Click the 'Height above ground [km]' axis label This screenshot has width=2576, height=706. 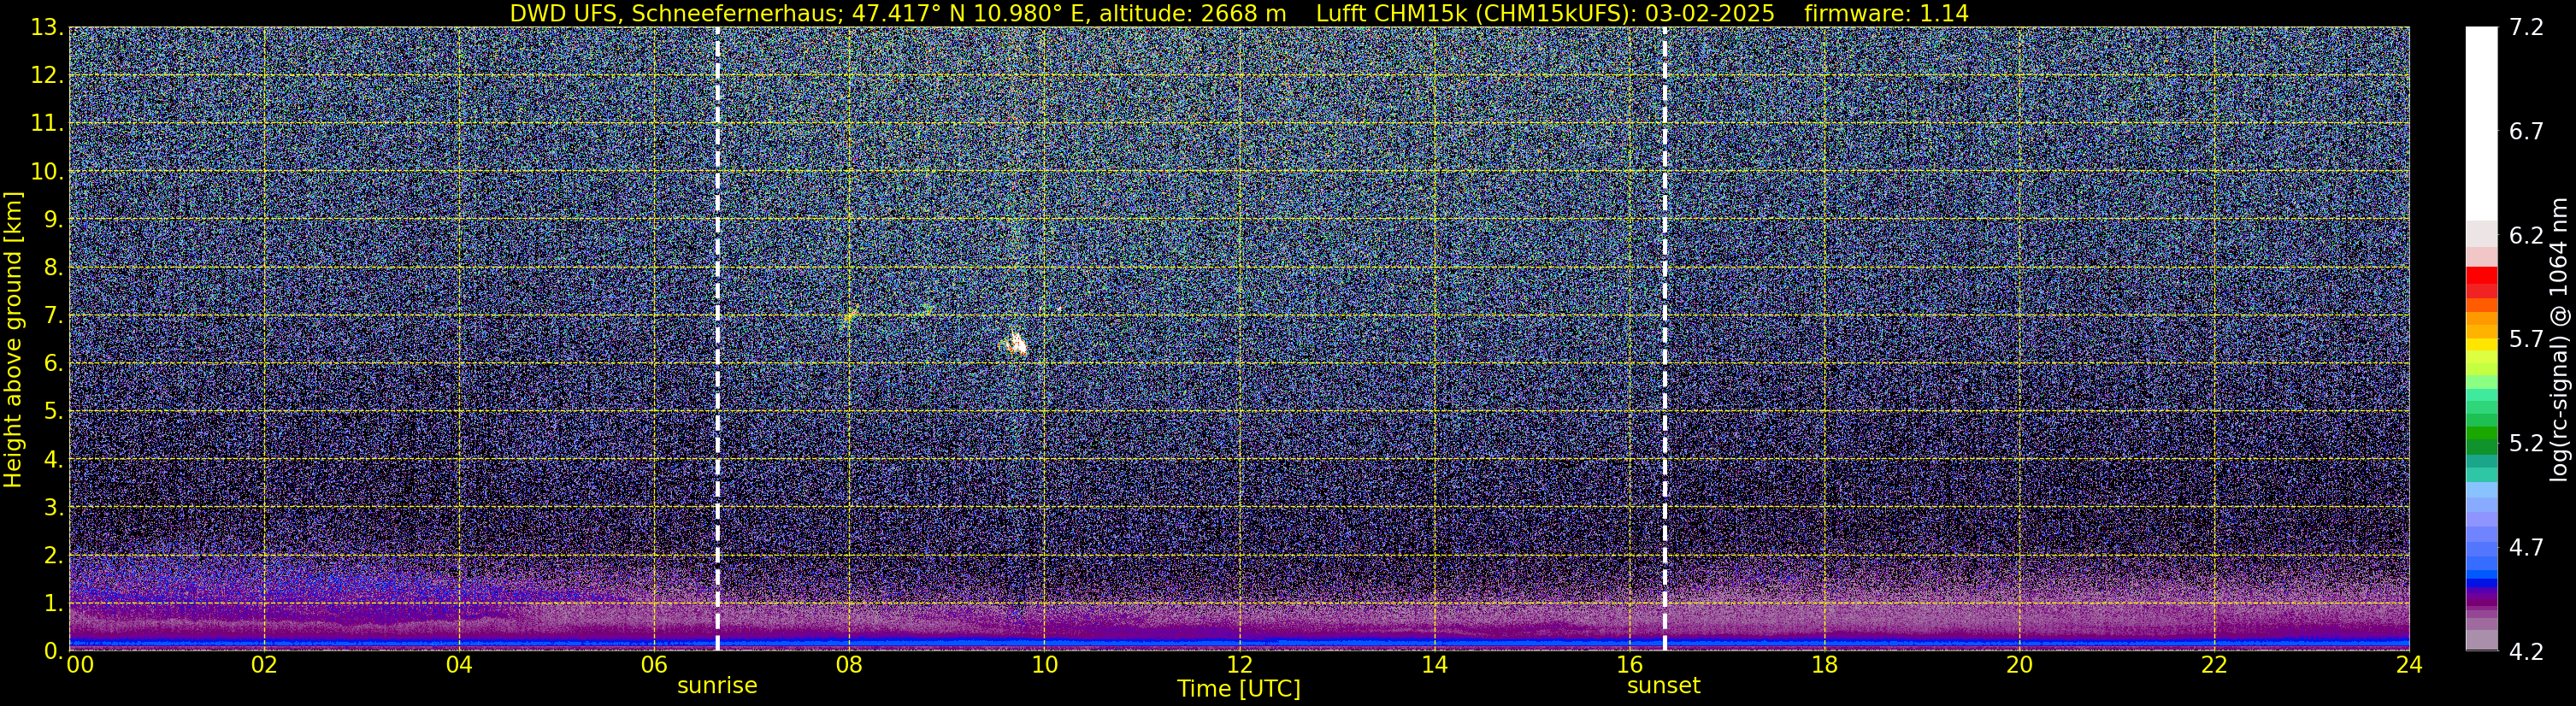[x=13, y=339]
